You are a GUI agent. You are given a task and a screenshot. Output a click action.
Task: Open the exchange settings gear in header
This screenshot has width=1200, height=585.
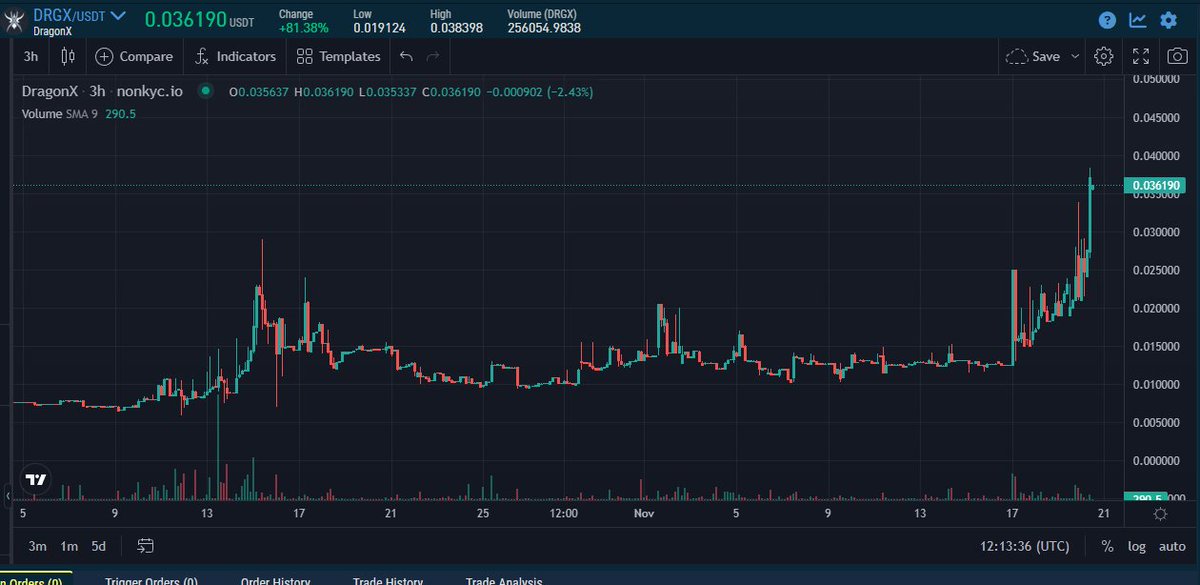point(1168,19)
